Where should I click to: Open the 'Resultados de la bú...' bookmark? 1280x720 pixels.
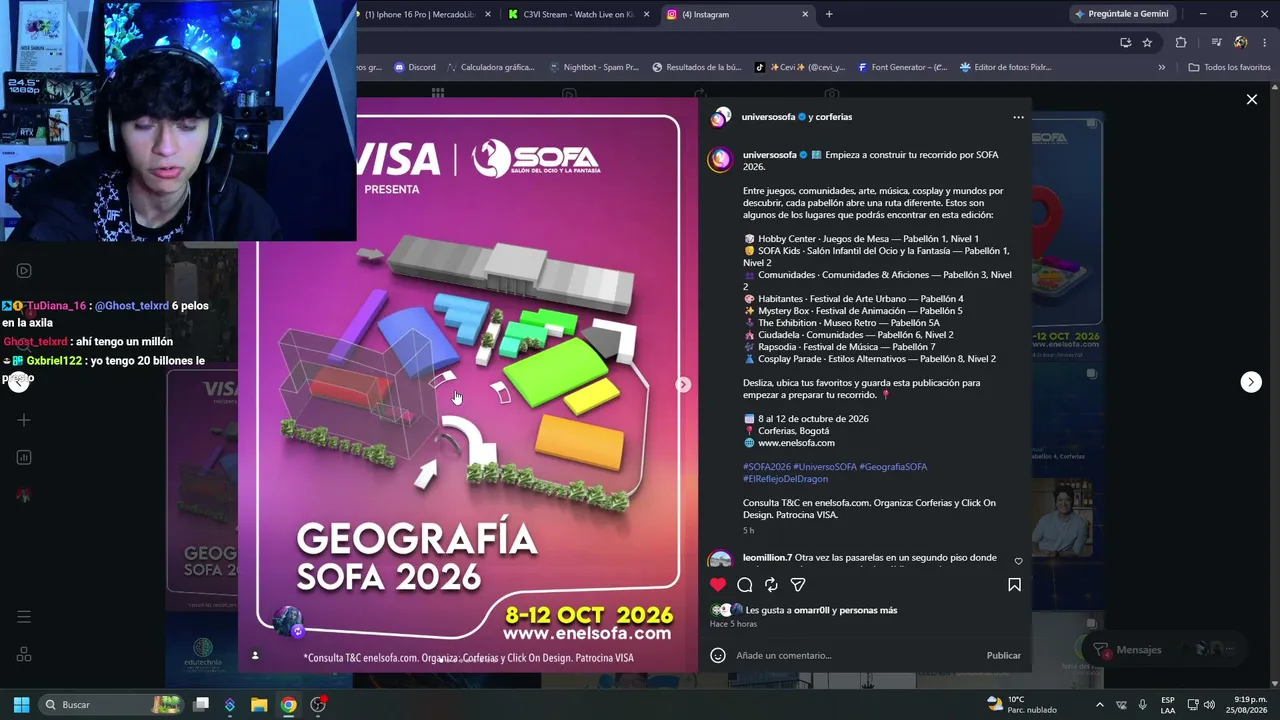pos(697,67)
